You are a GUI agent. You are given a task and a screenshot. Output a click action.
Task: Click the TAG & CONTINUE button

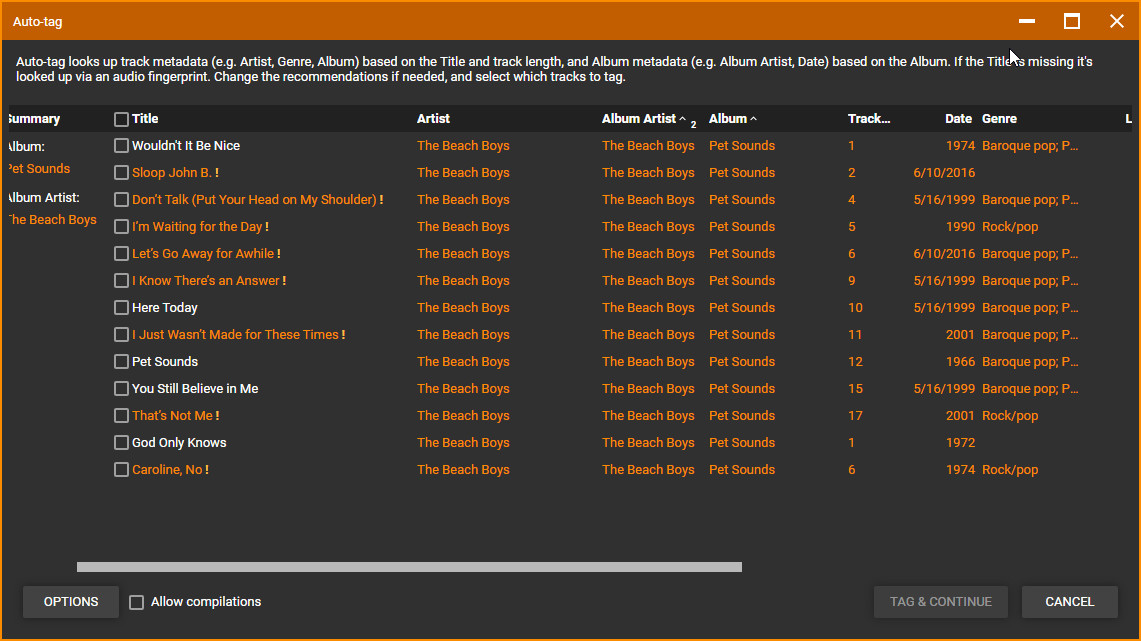940,602
